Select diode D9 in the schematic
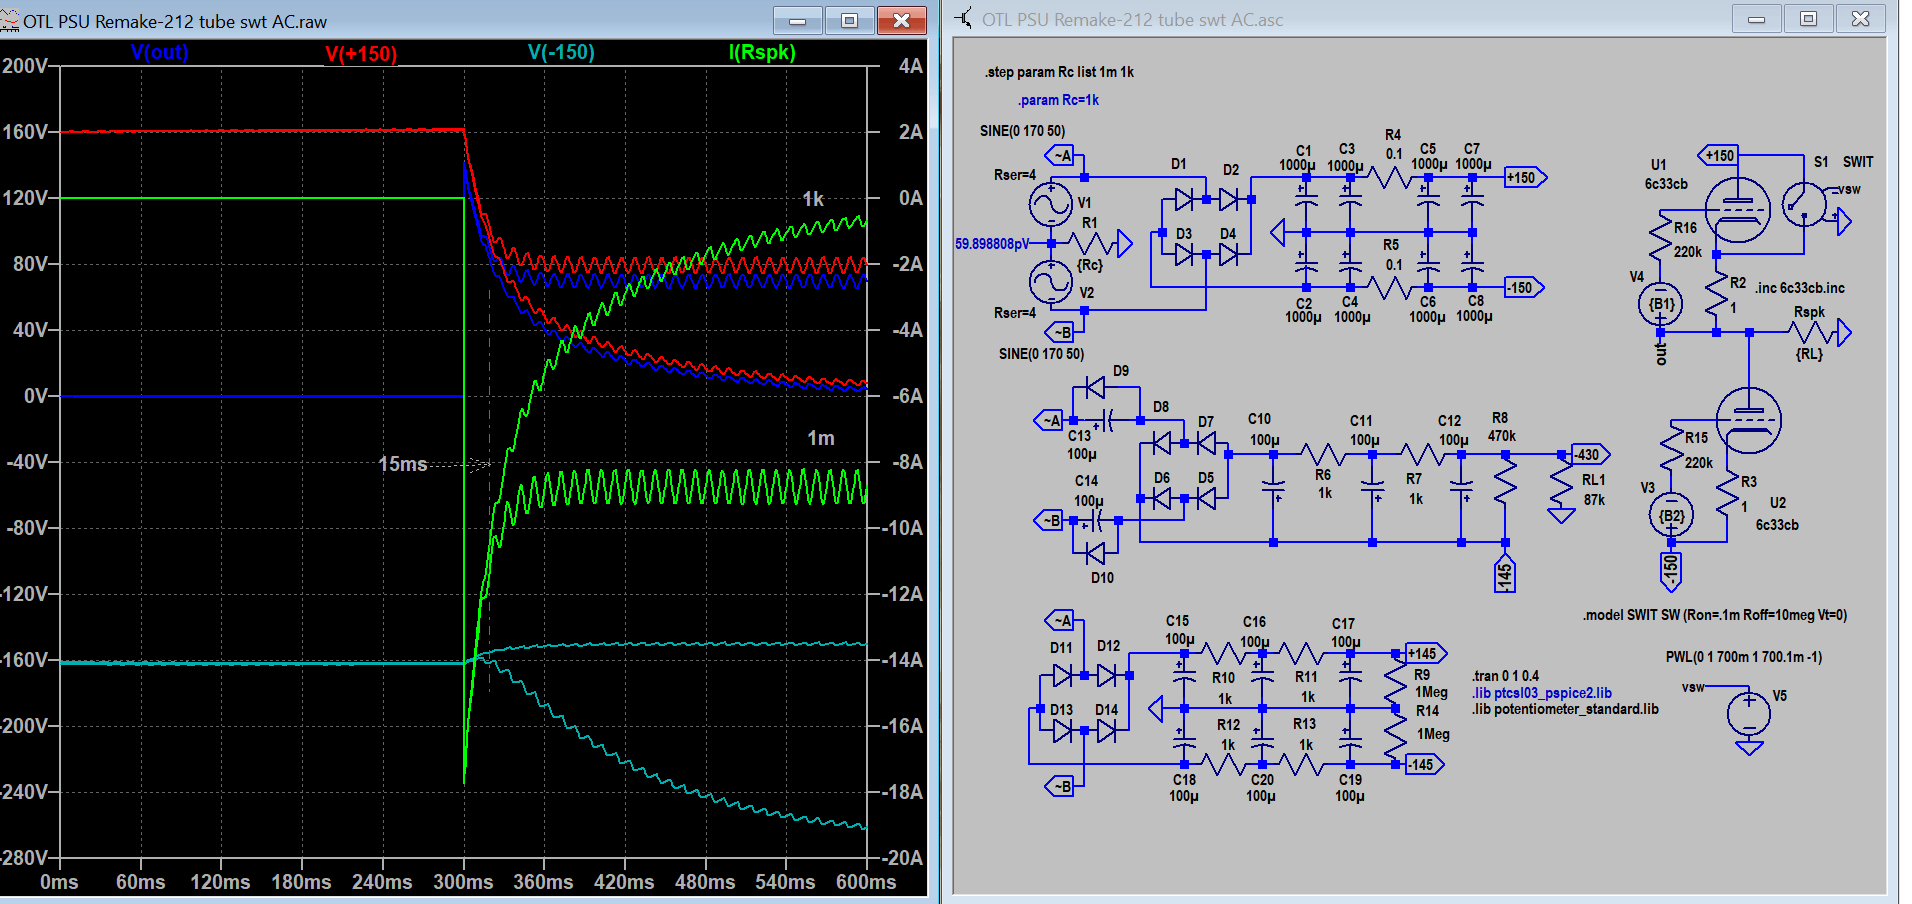1912x904 pixels. (1095, 387)
